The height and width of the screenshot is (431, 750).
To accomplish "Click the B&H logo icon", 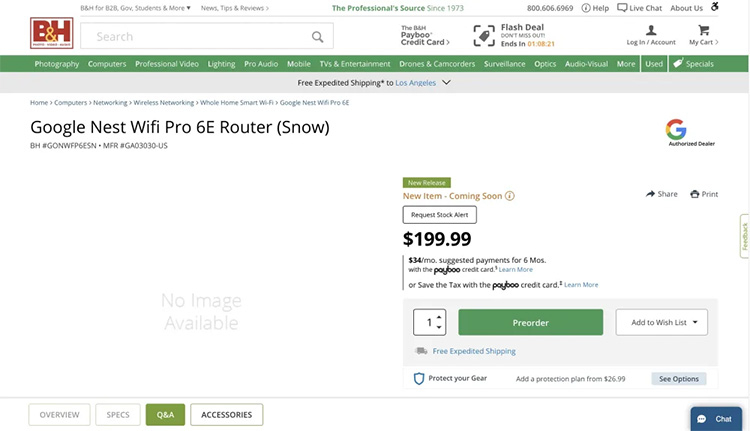I will (x=50, y=36).
